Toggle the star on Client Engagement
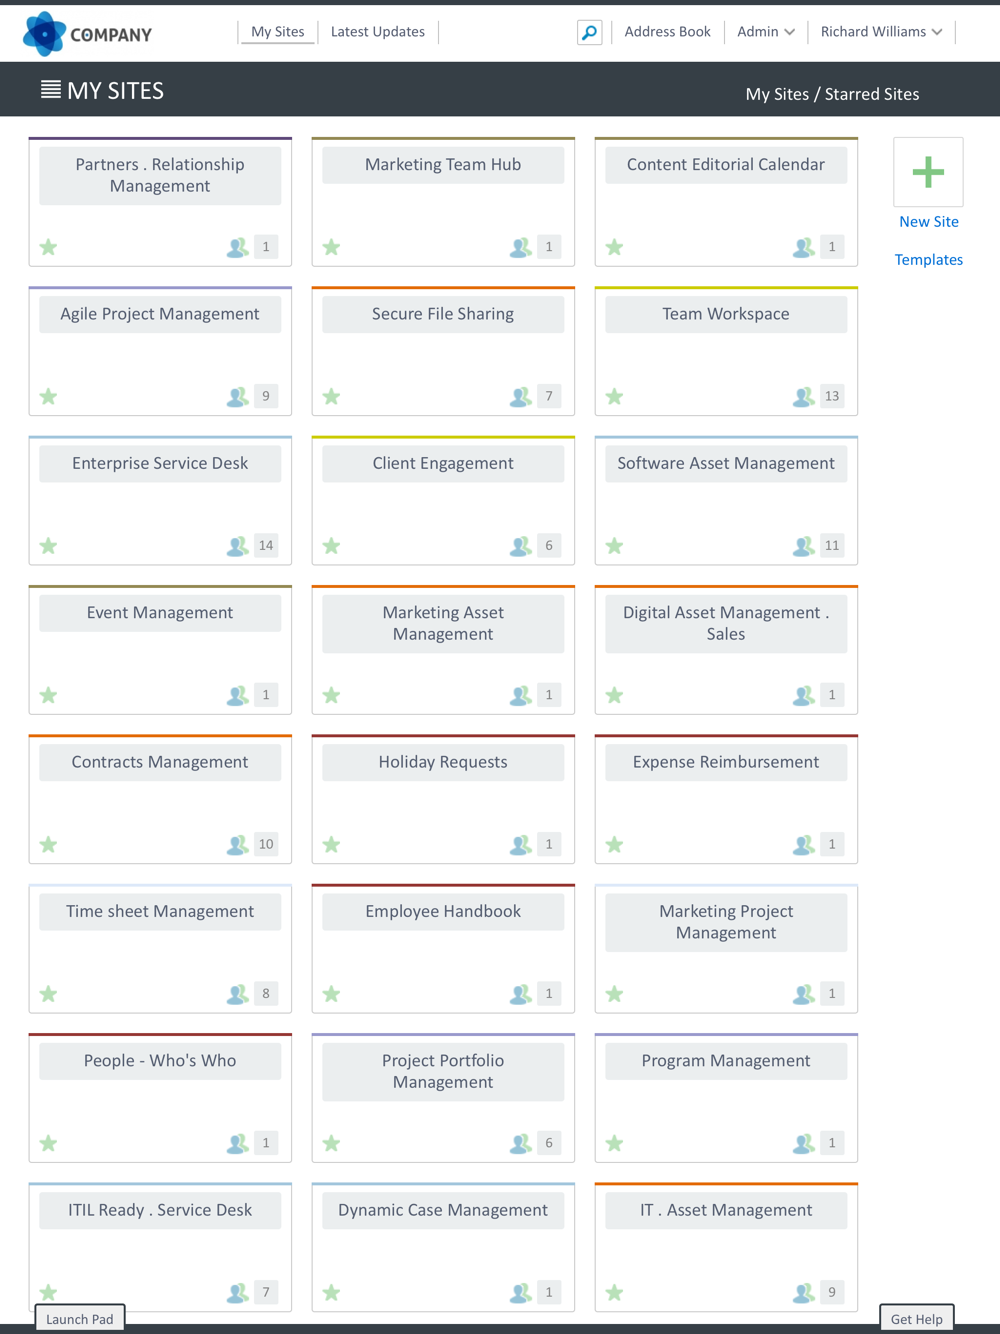The width and height of the screenshot is (1000, 1334). point(331,546)
